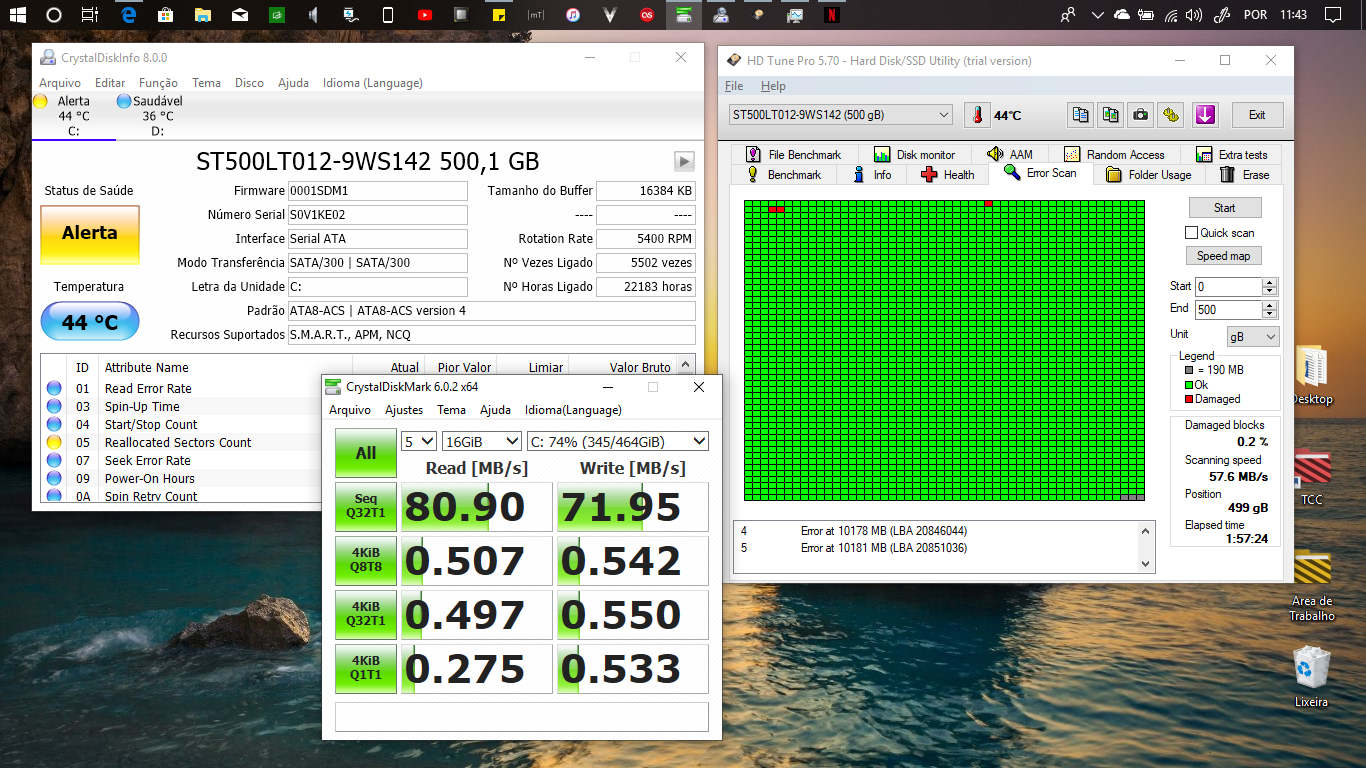
Task: Open YouTube app from taskbar
Action: pyautogui.click(x=425, y=15)
